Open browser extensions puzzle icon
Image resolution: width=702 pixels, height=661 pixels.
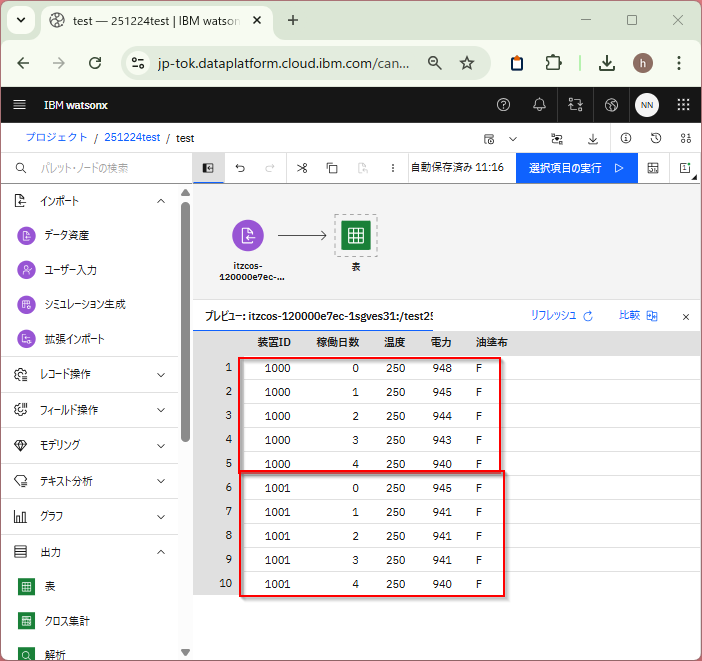(x=553, y=63)
